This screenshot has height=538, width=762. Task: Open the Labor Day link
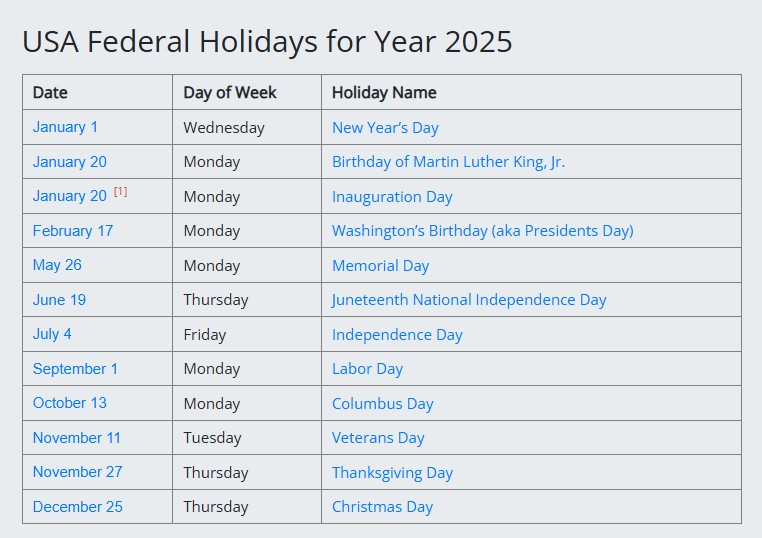[x=367, y=369]
